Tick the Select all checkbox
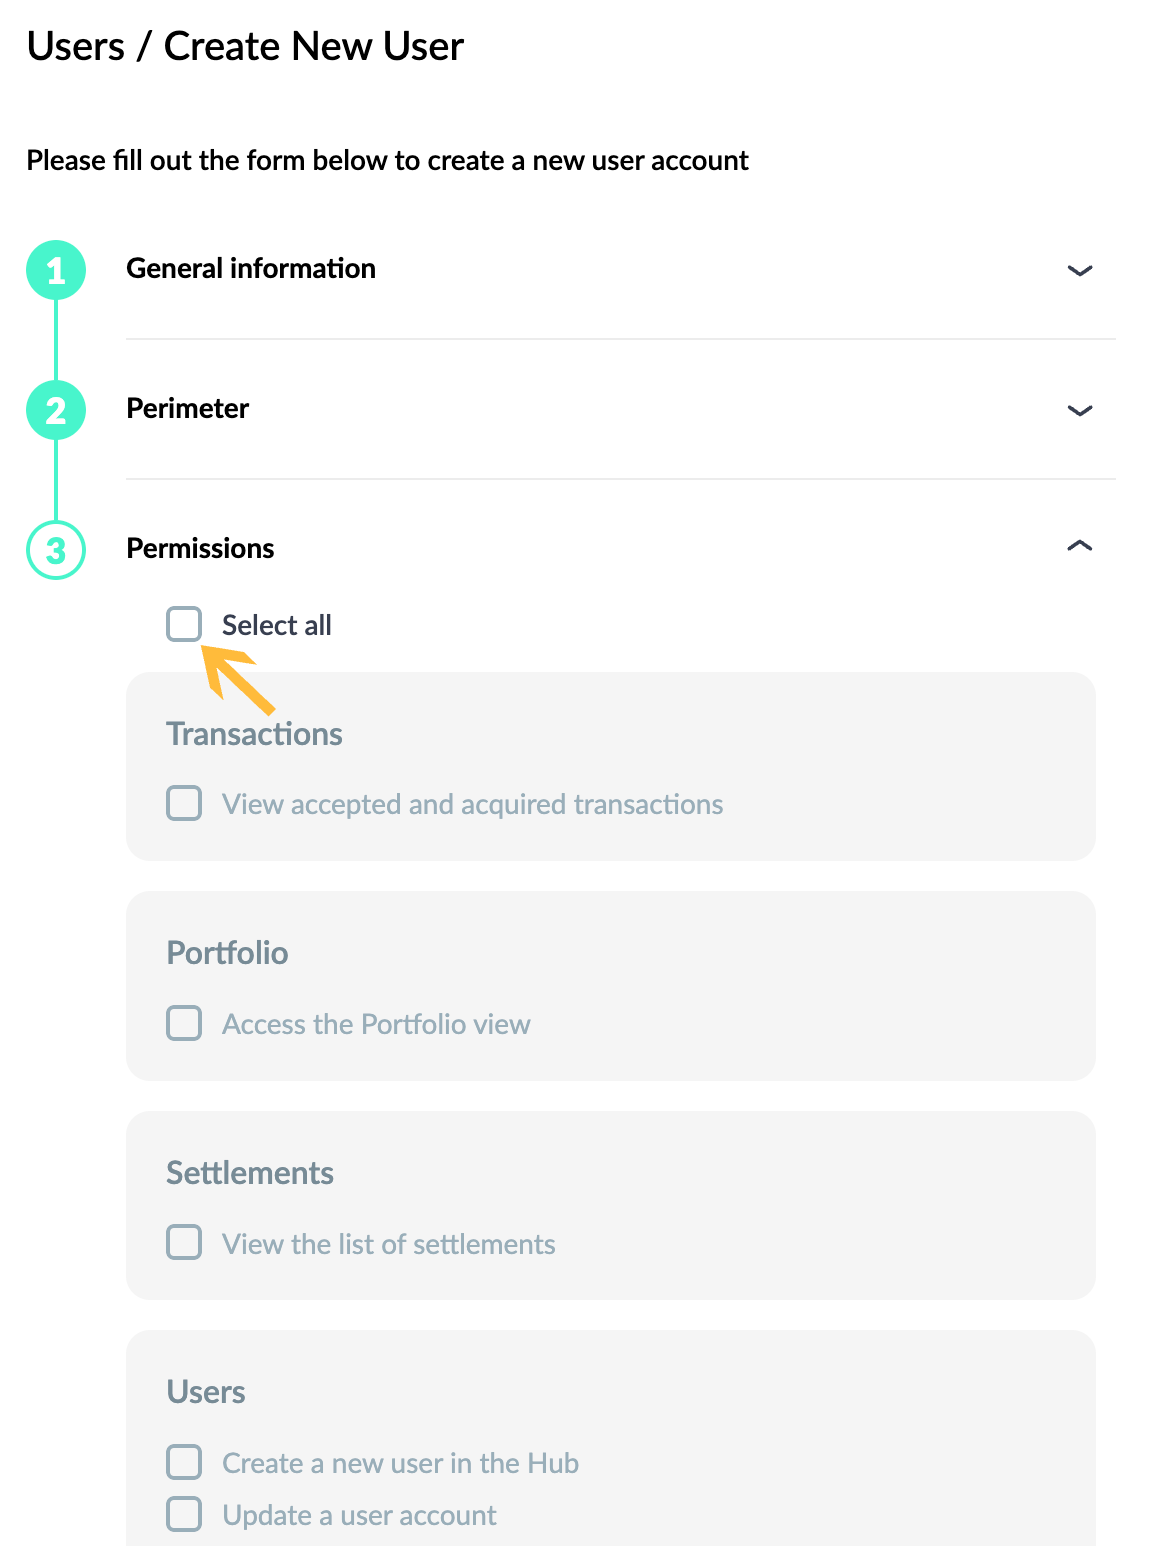Image resolution: width=1156 pixels, height=1546 pixels. point(184,624)
